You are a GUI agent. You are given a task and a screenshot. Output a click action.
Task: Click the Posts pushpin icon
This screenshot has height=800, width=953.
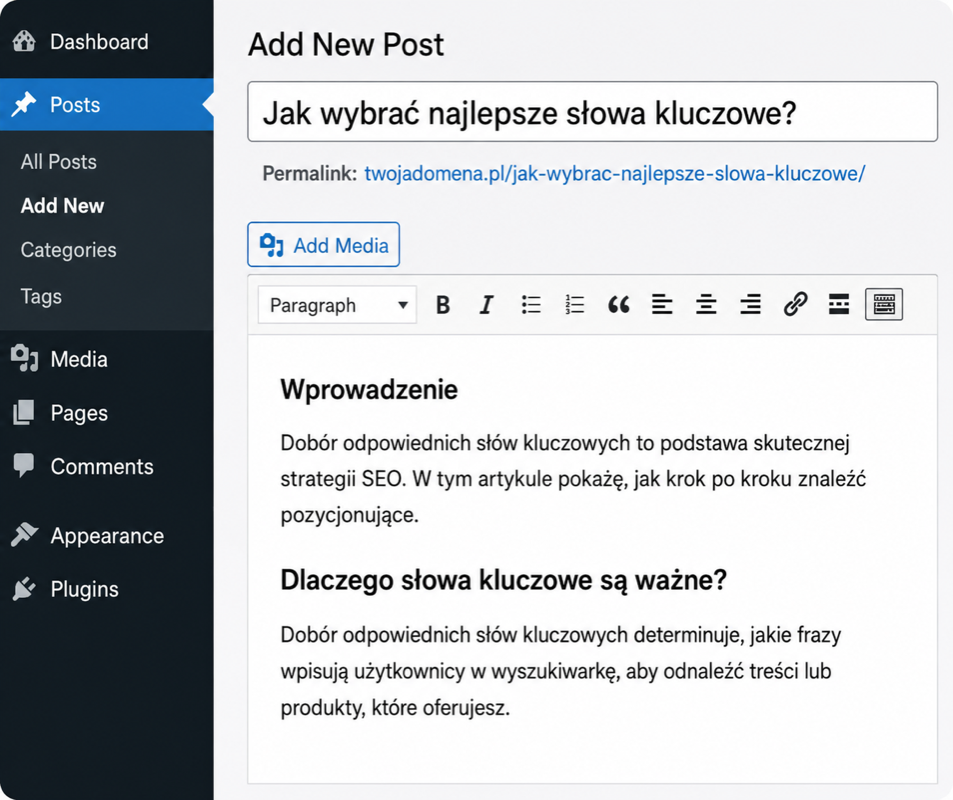pyautogui.click(x=24, y=105)
